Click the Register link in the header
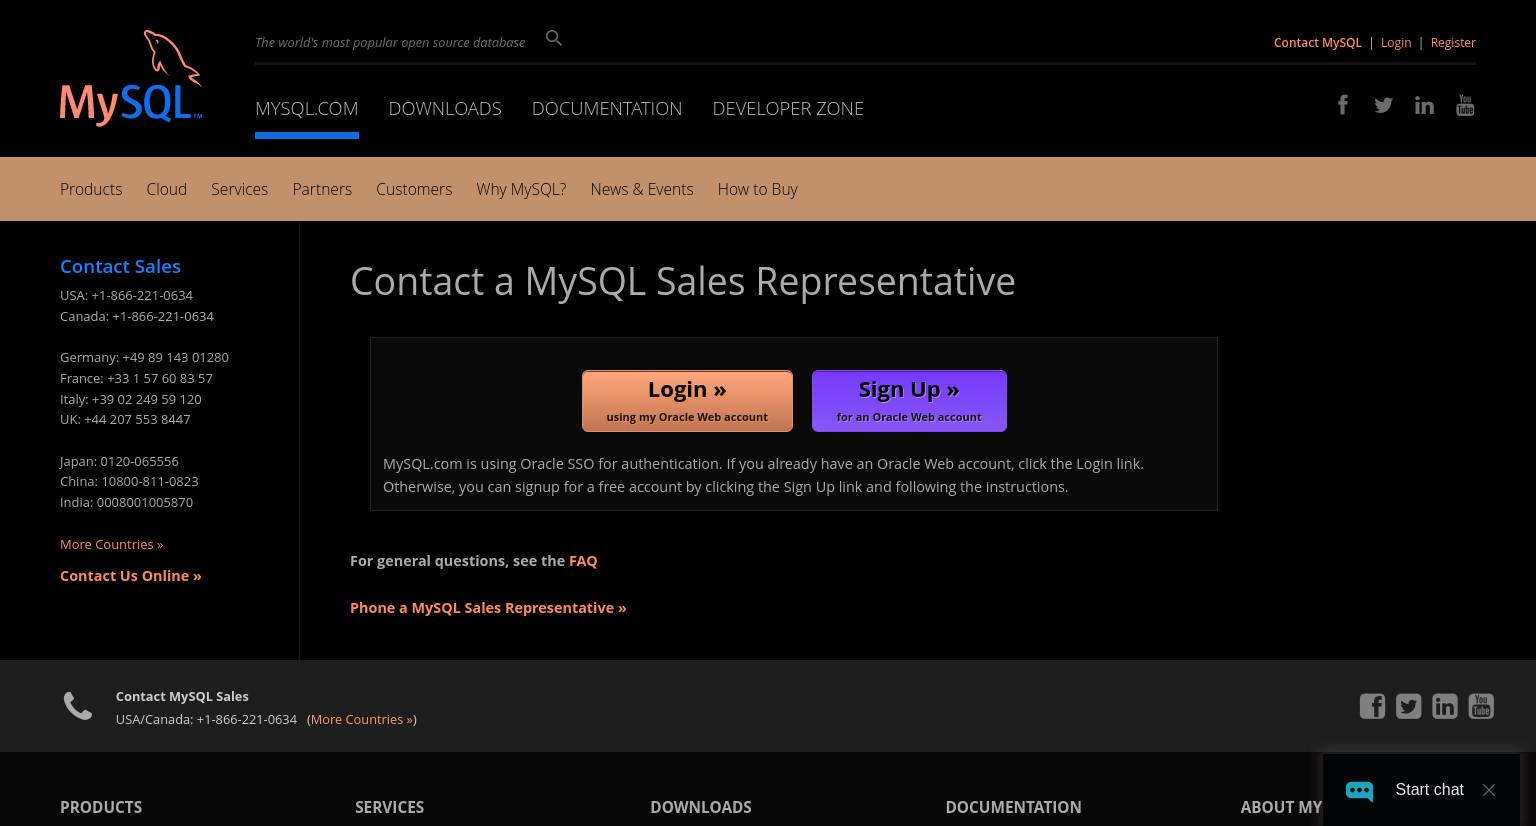Viewport: 1536px width, 826px height. point(1453,42)
